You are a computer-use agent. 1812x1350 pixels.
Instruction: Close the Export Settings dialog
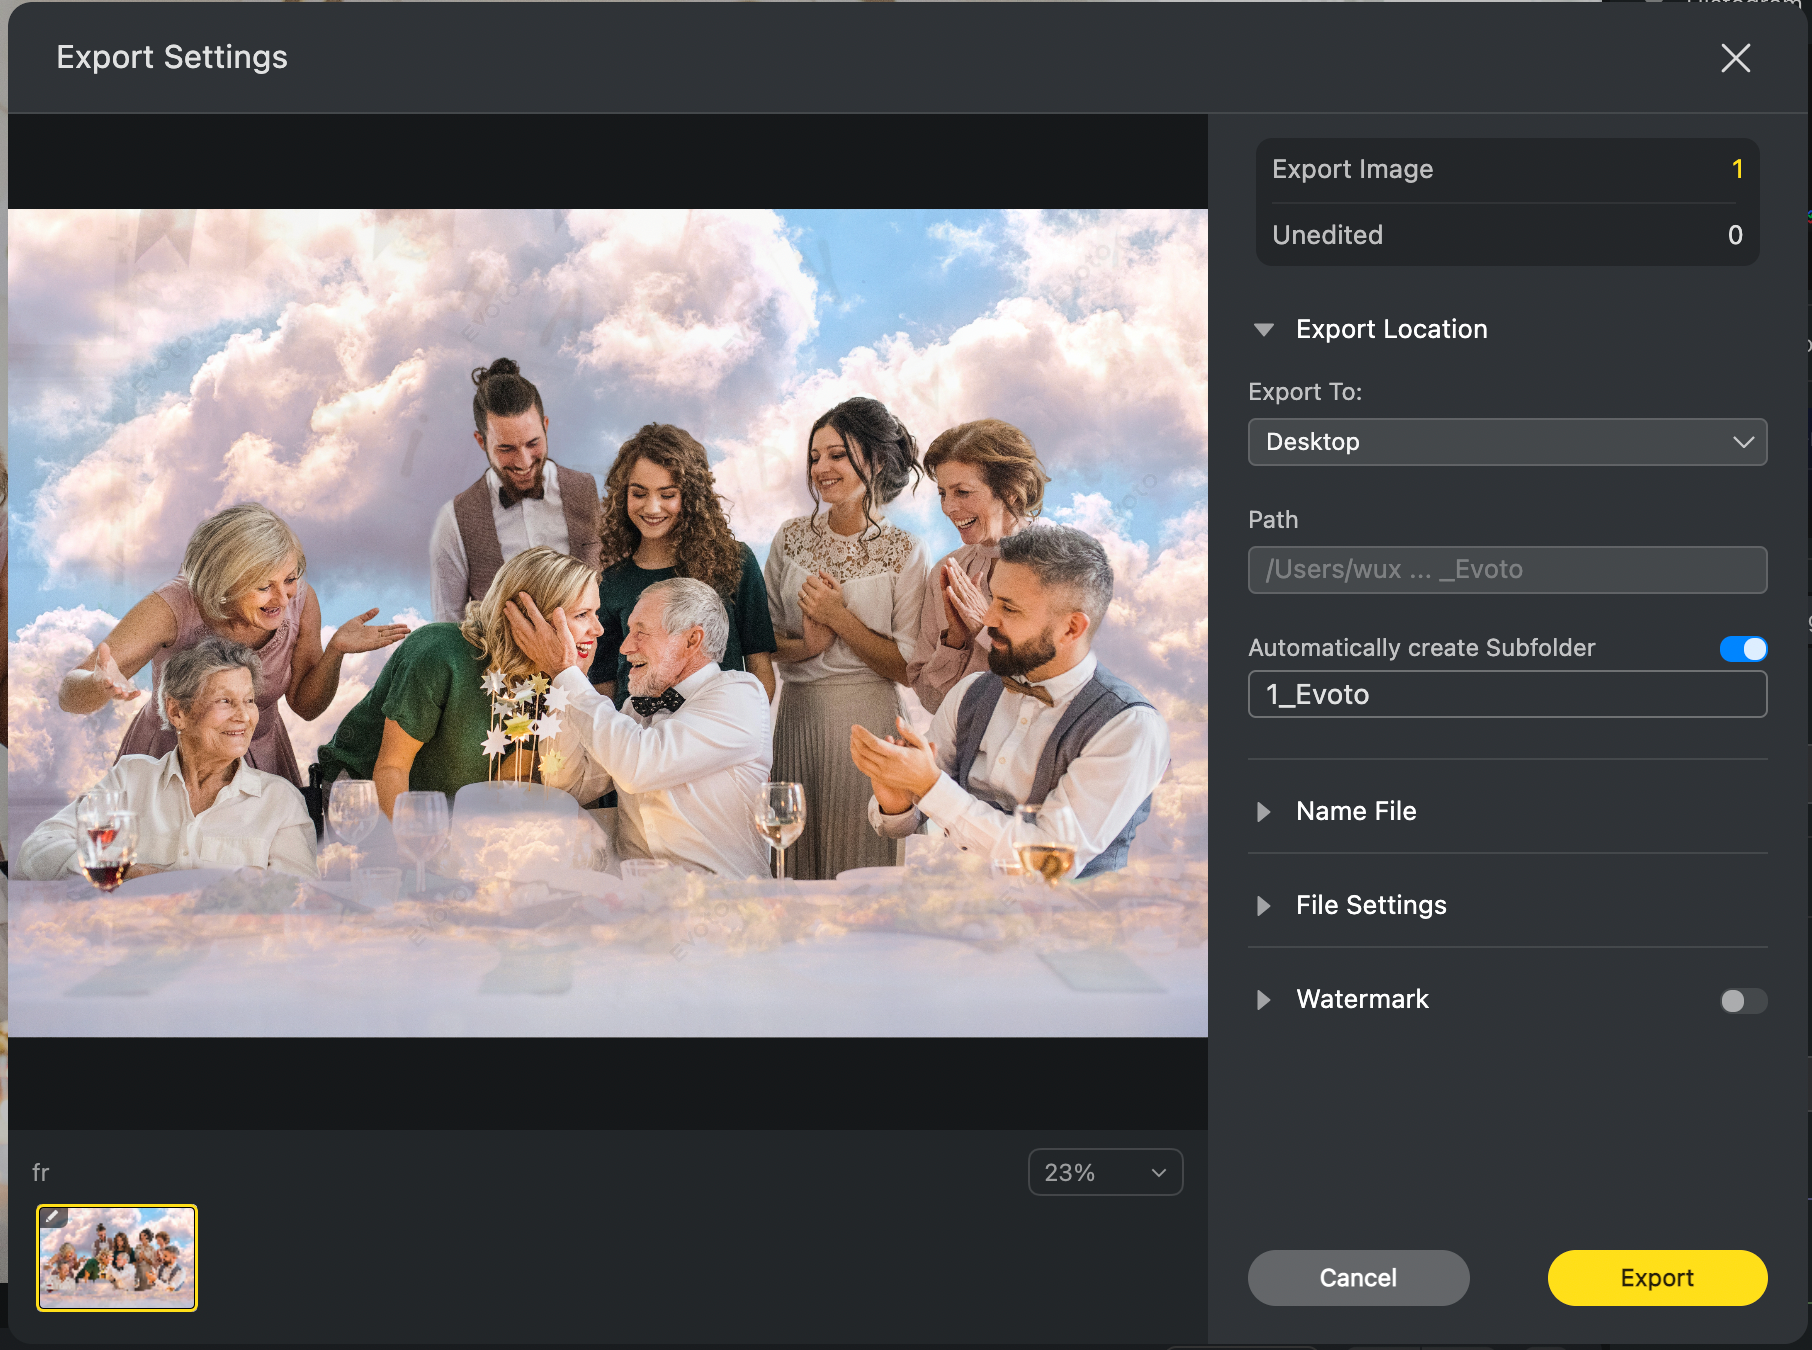pos(1735,58)
